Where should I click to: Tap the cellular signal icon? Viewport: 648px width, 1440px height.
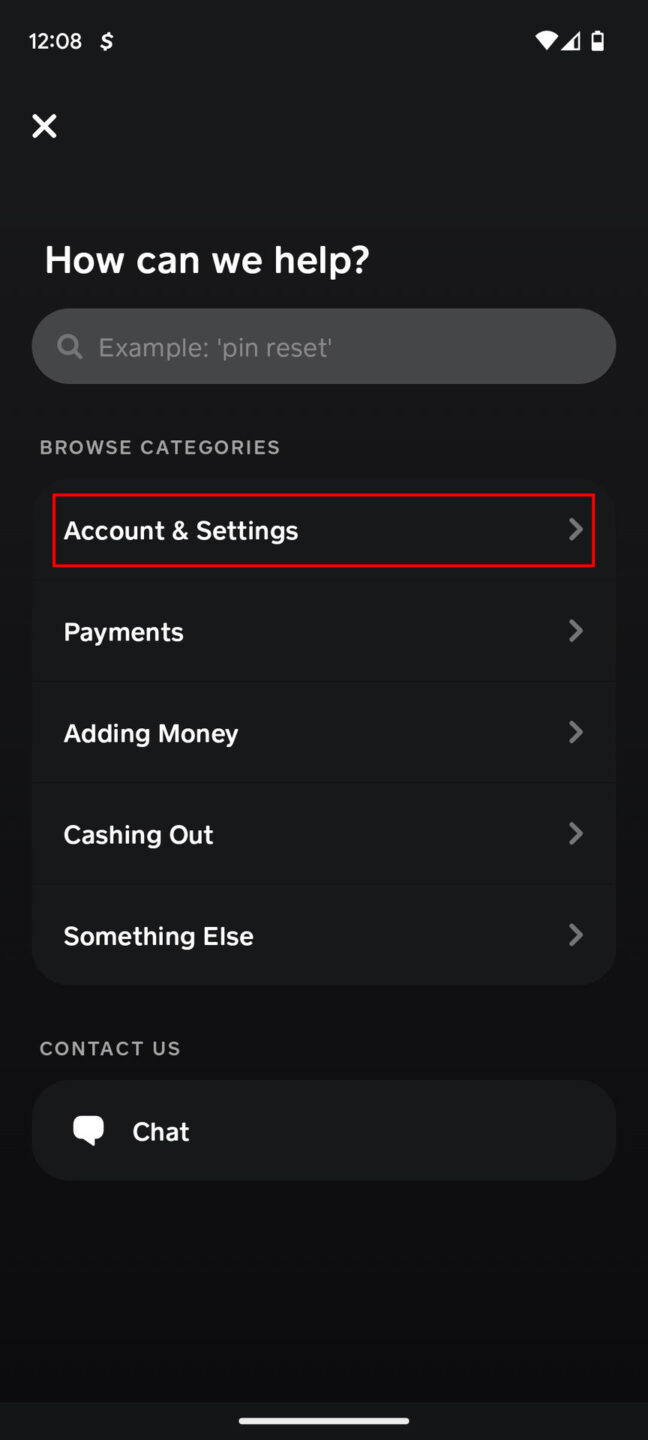572,41
